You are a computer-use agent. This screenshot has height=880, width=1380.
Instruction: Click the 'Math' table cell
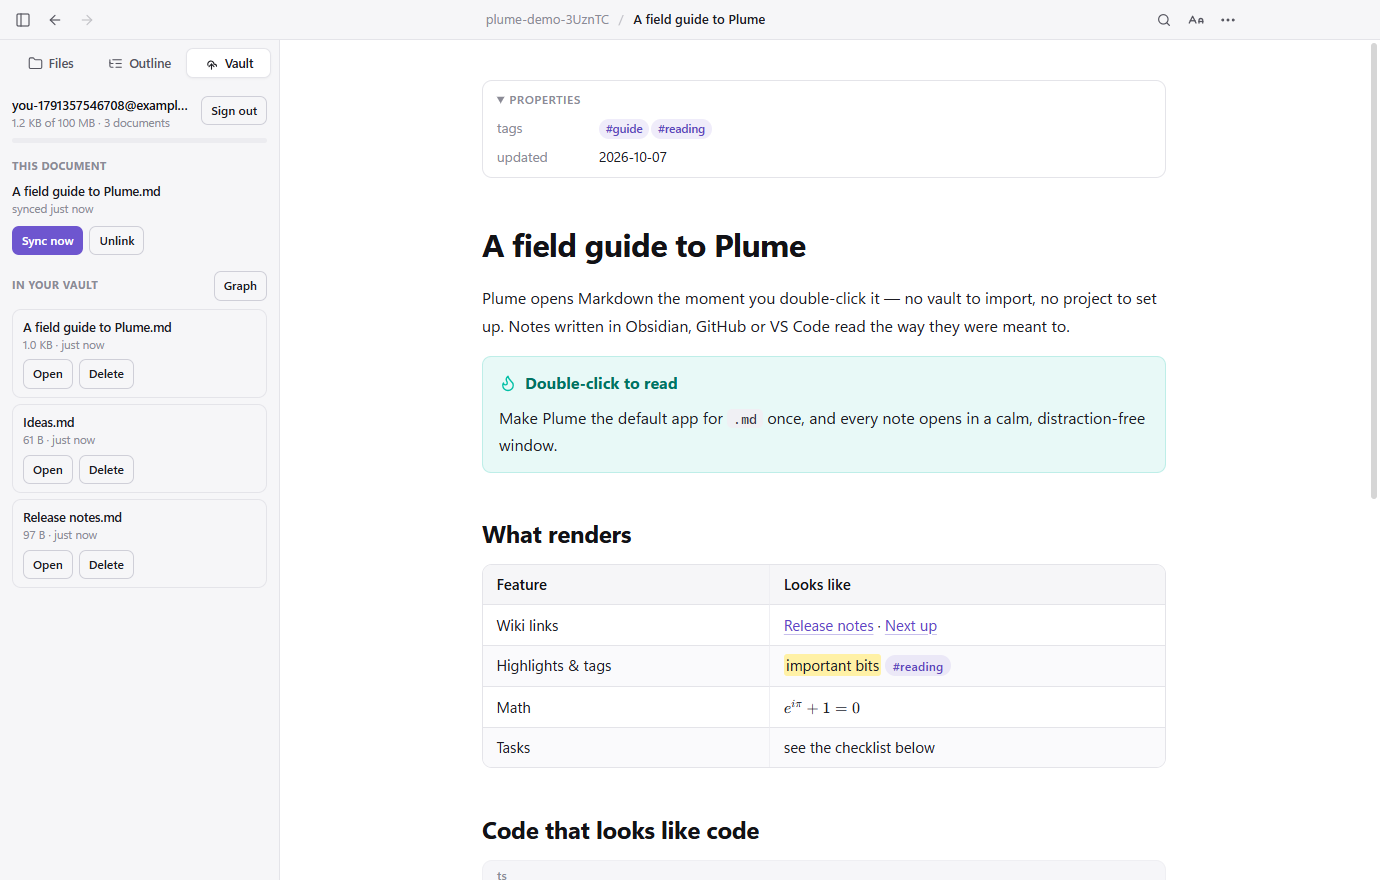tap(626, 708)
